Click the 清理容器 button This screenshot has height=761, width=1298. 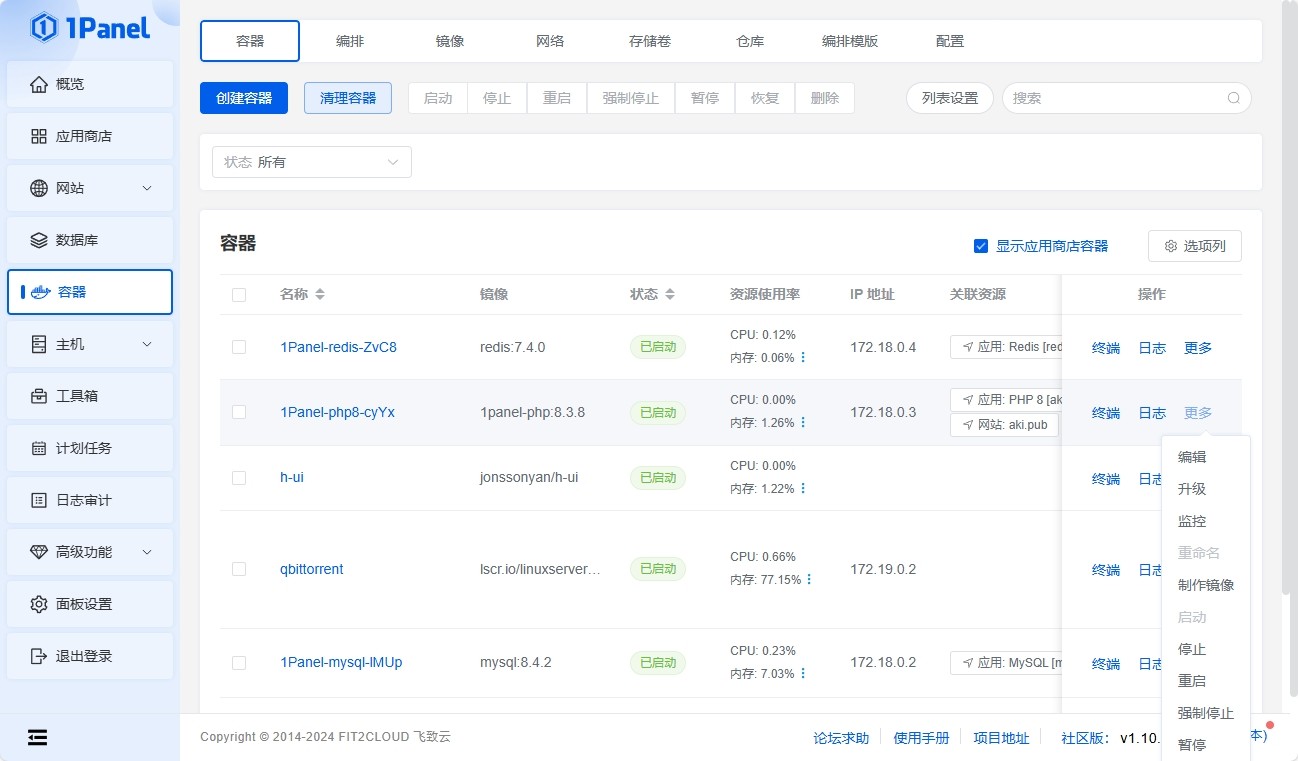click(x=348, y=98)
